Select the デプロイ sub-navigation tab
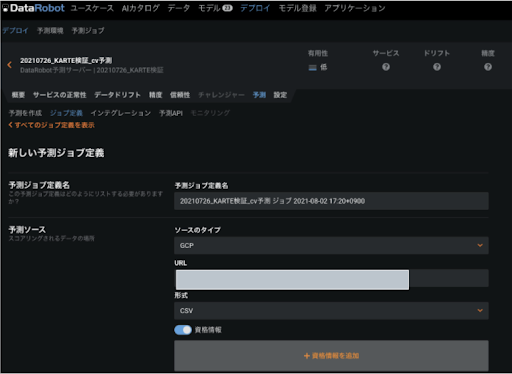512x374 pixels. (x=15, y=31)
